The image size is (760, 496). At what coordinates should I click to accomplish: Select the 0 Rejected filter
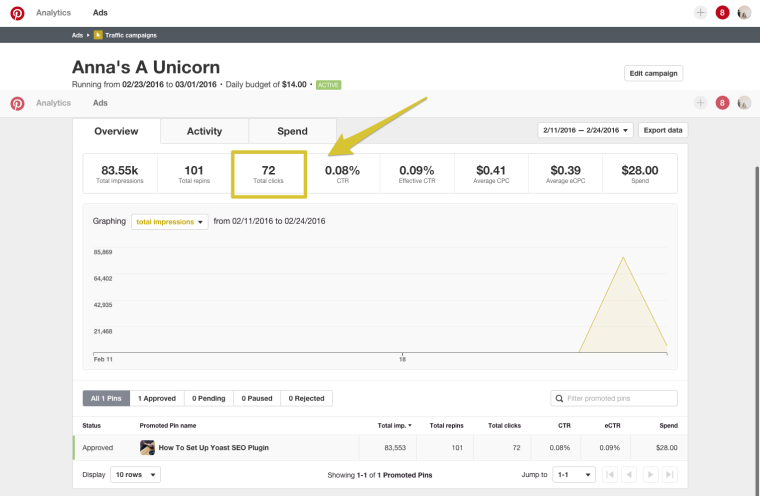(306, 399)
